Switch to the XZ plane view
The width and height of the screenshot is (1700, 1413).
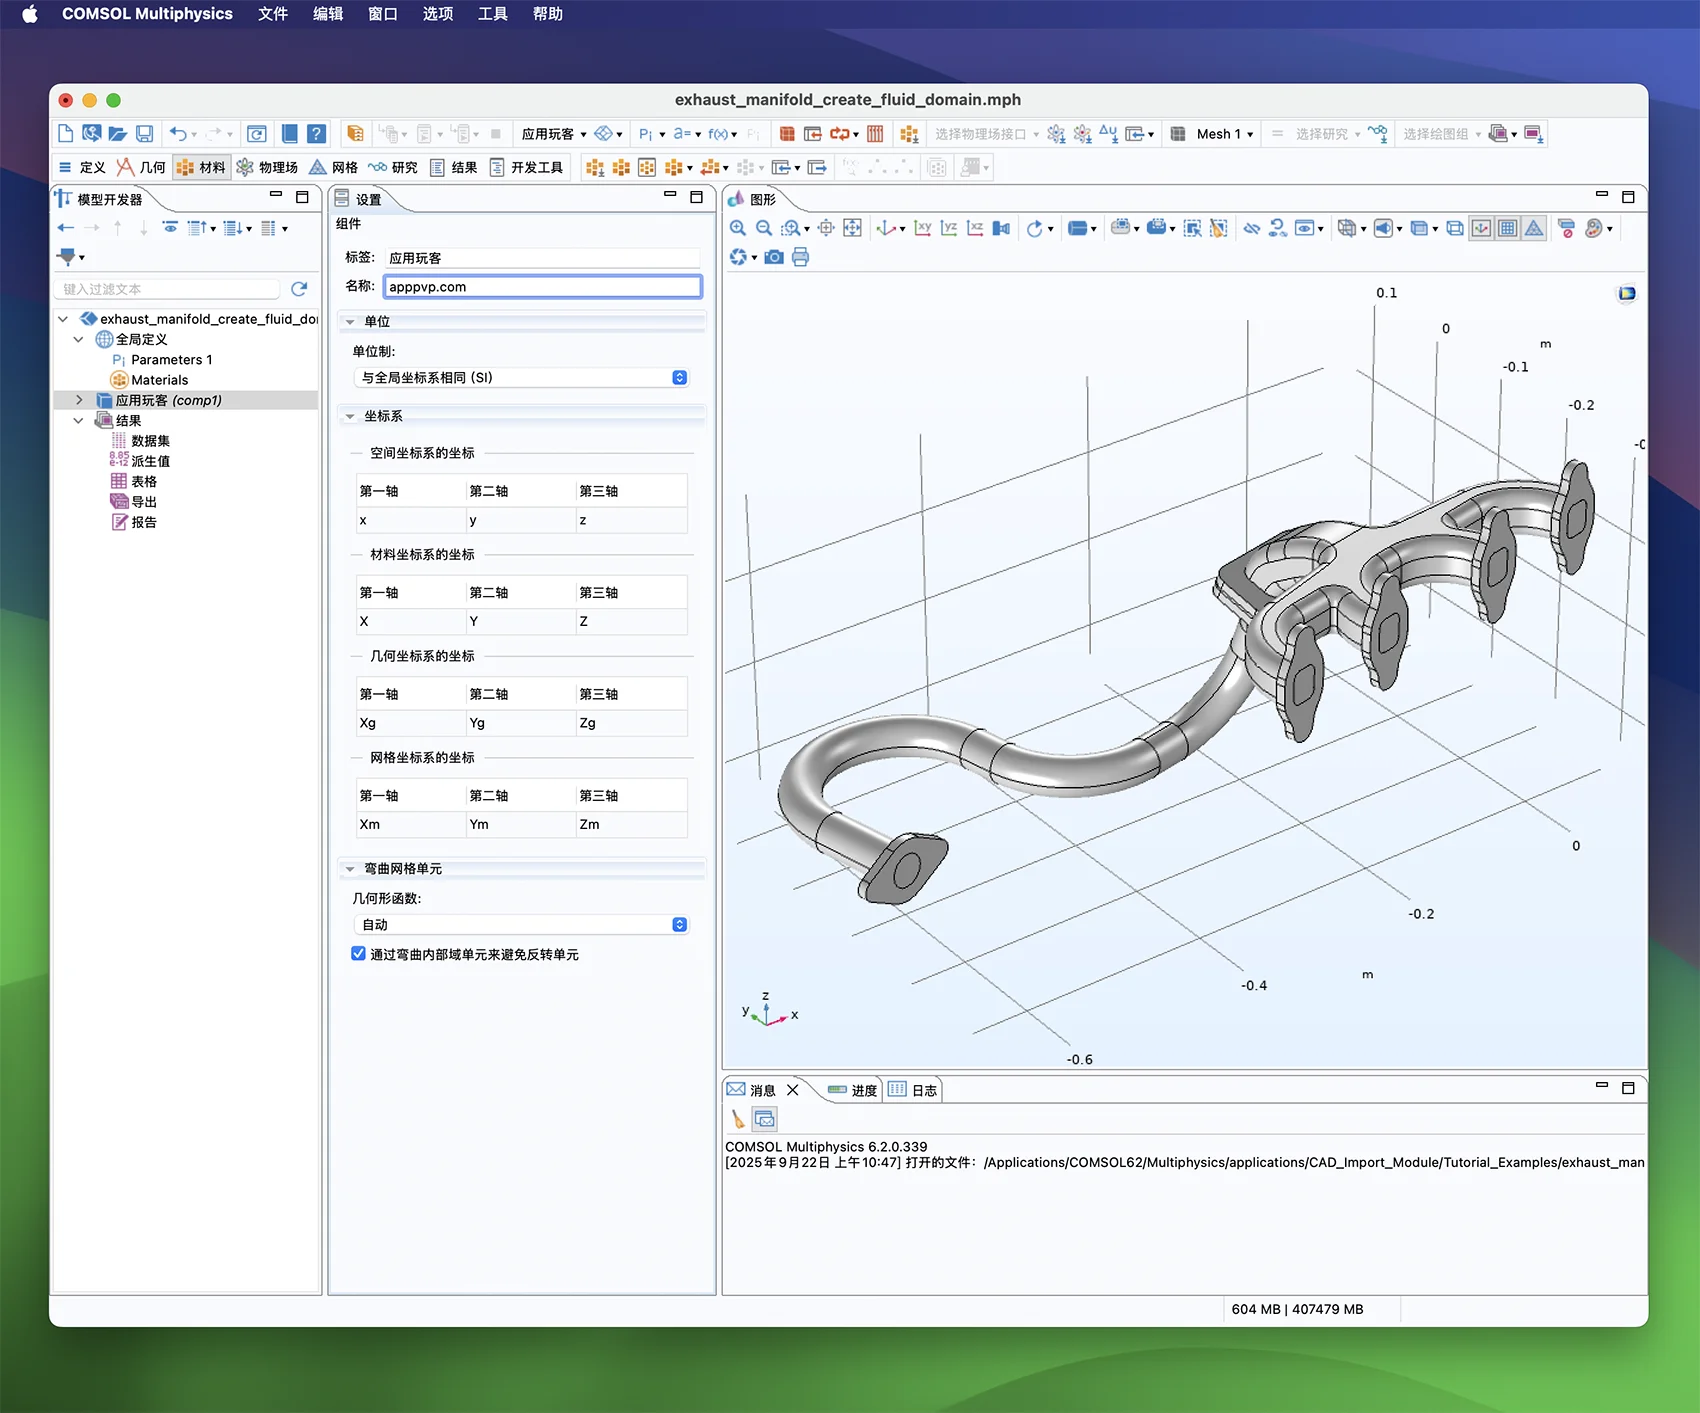pyautogui.click(x=975, y=229)
